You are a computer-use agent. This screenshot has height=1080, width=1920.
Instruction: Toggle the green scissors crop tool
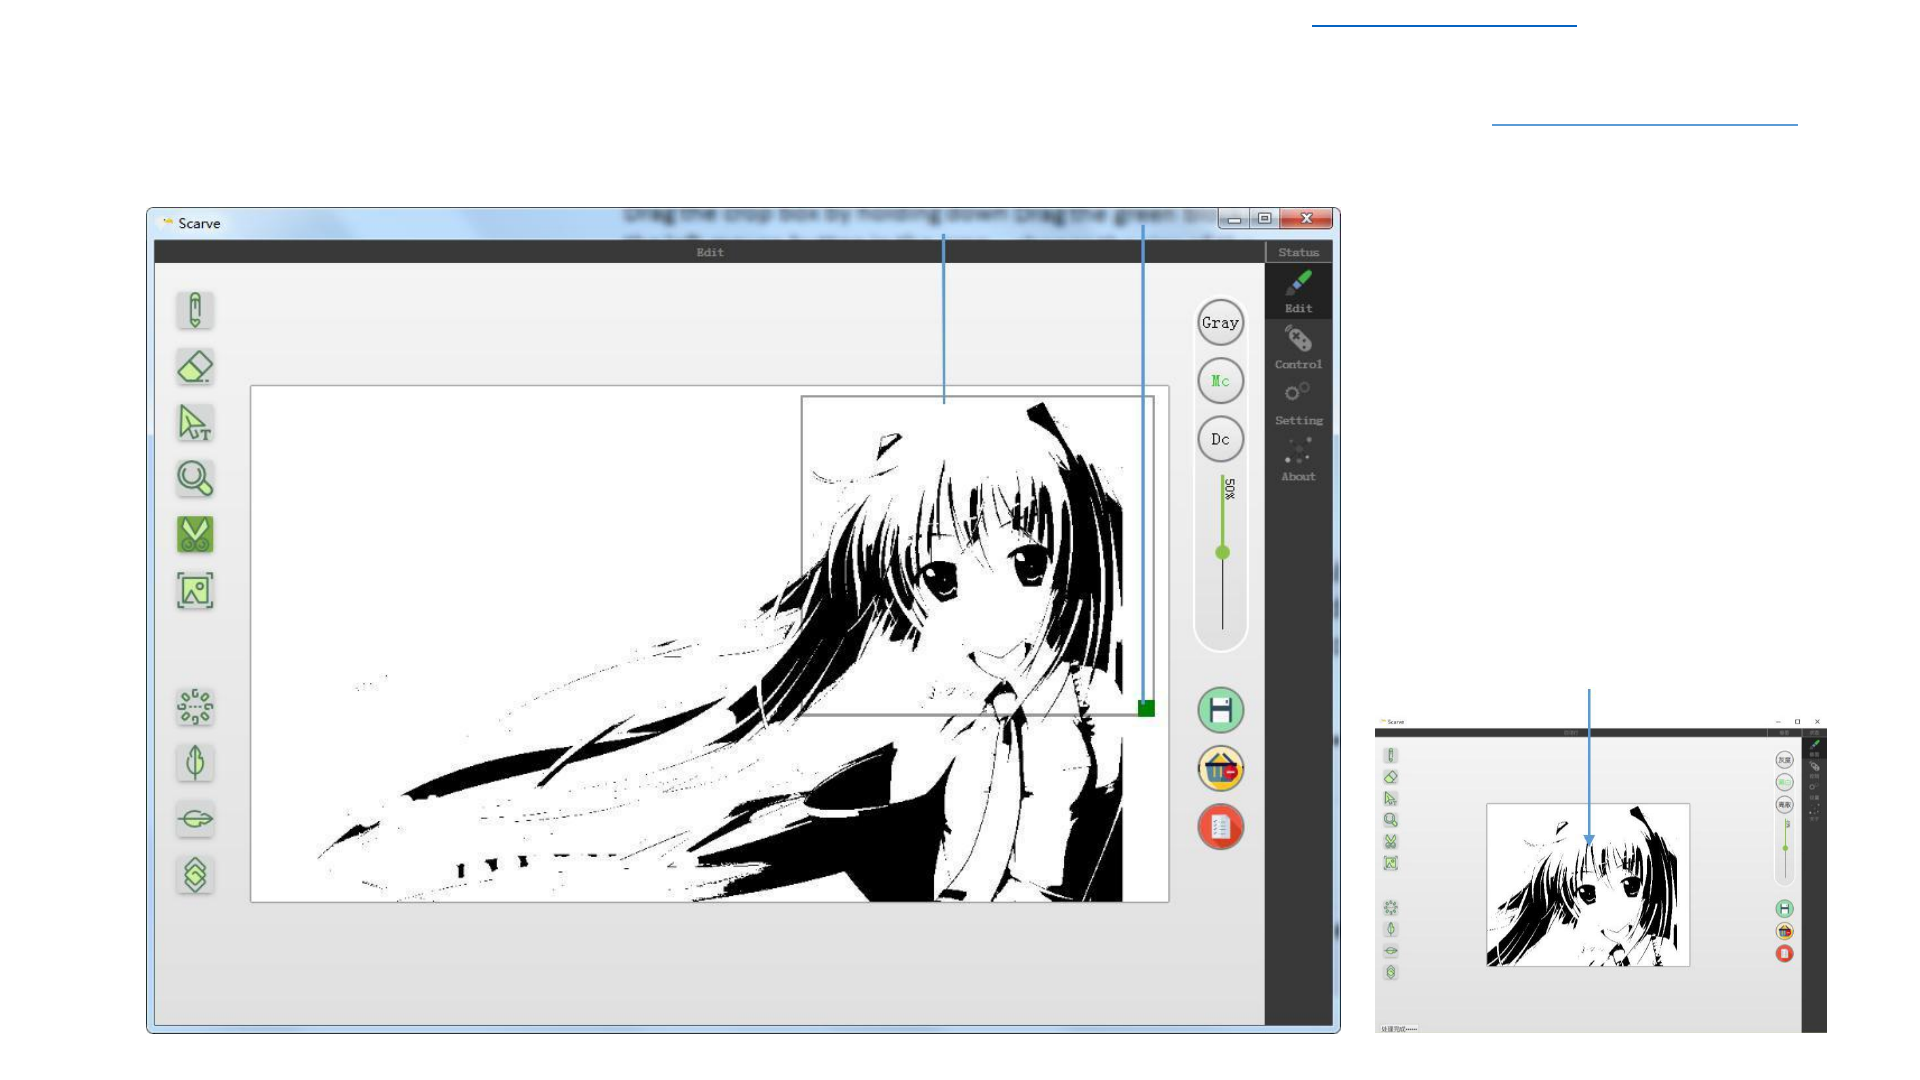pos(195,535)
